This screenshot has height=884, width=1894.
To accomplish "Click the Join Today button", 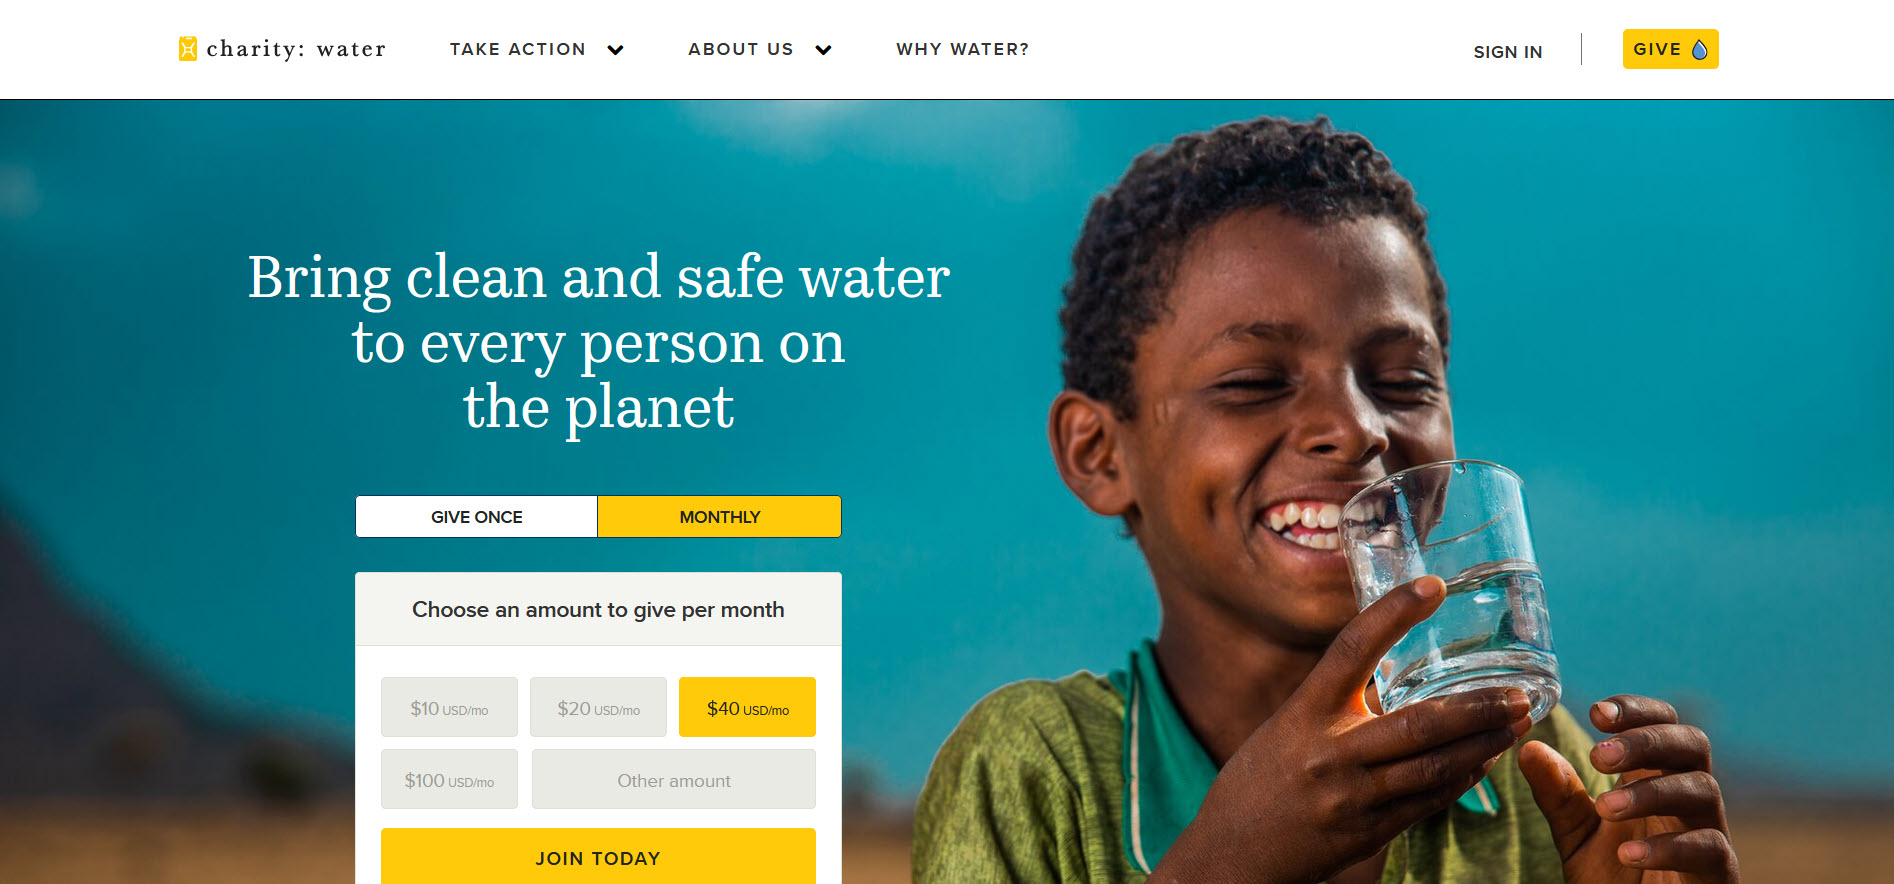I will [598, 857].
